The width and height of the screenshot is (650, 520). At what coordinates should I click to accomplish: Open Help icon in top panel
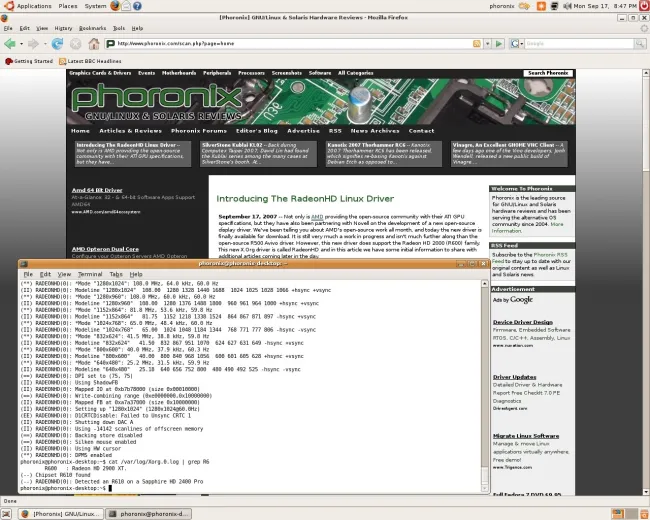(x=137, y=6)
